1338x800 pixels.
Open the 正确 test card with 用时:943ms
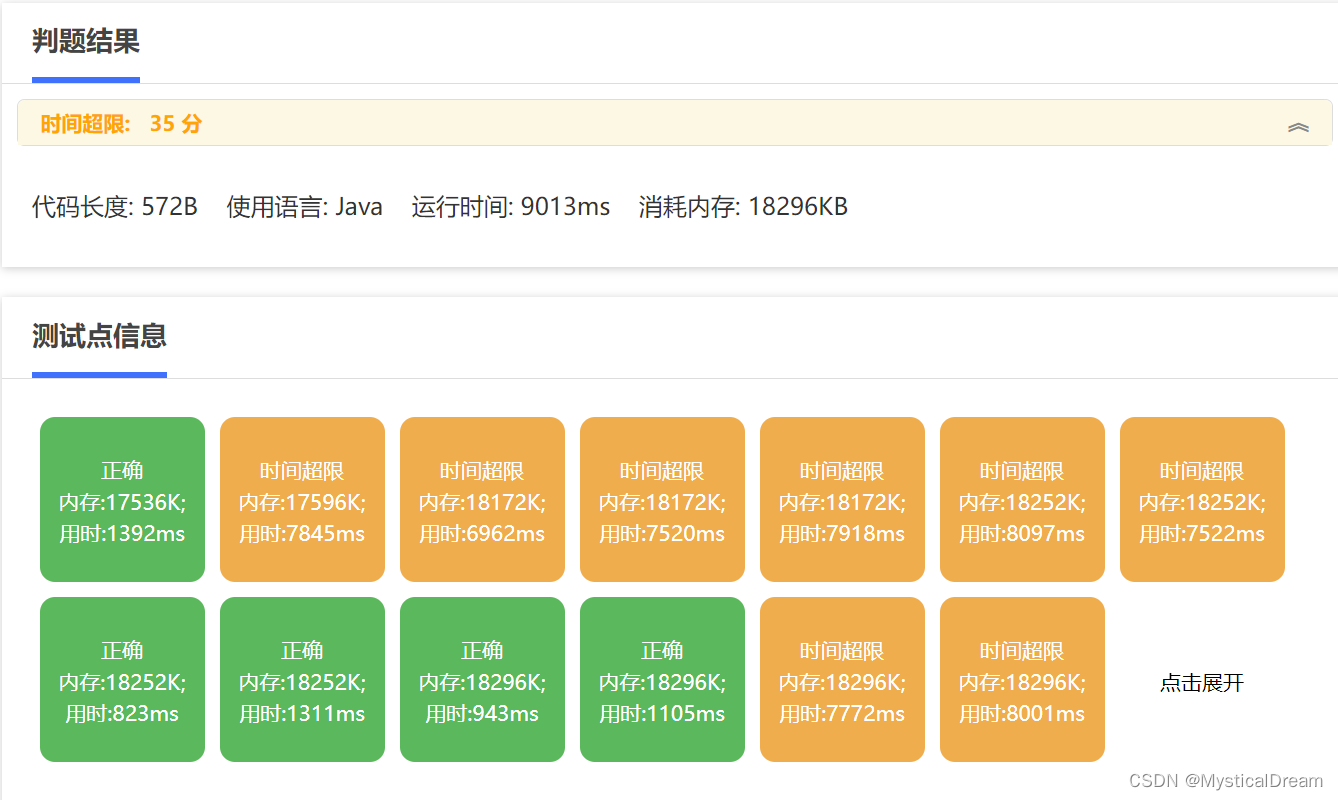click(x=482, y=679)
